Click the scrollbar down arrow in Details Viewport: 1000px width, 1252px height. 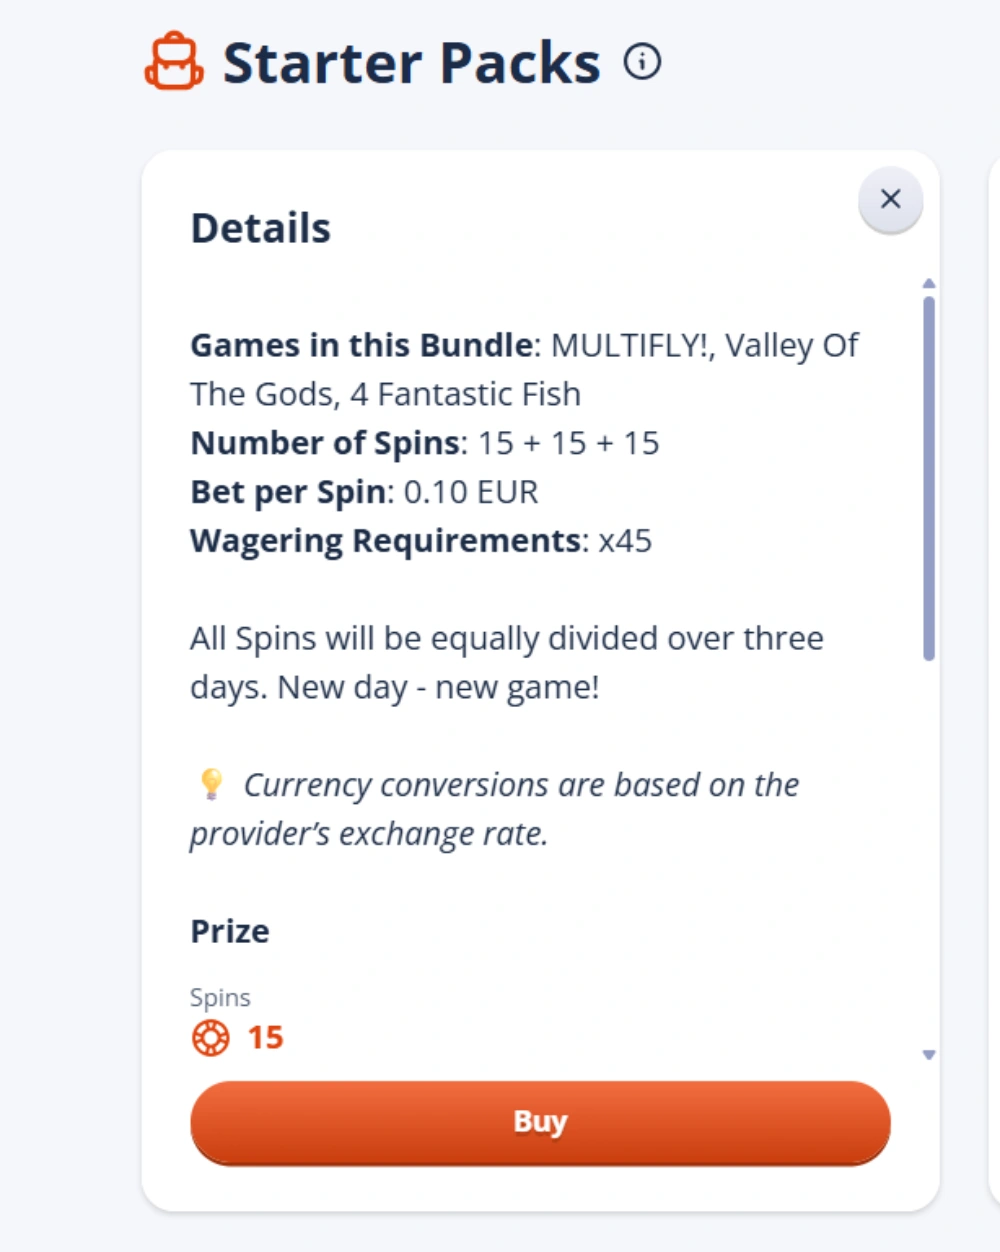point(929,1055)
